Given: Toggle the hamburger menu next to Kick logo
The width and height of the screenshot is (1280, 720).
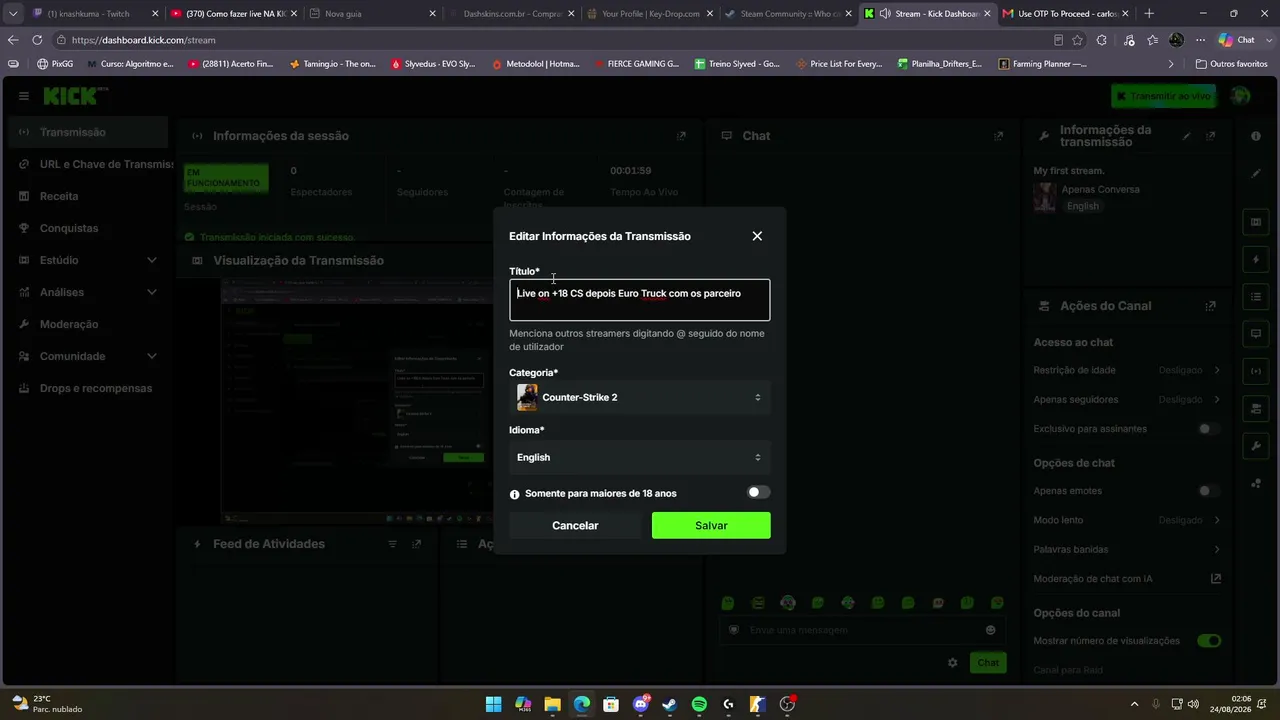Looking at the screenshot, I should tap(24, 96).
